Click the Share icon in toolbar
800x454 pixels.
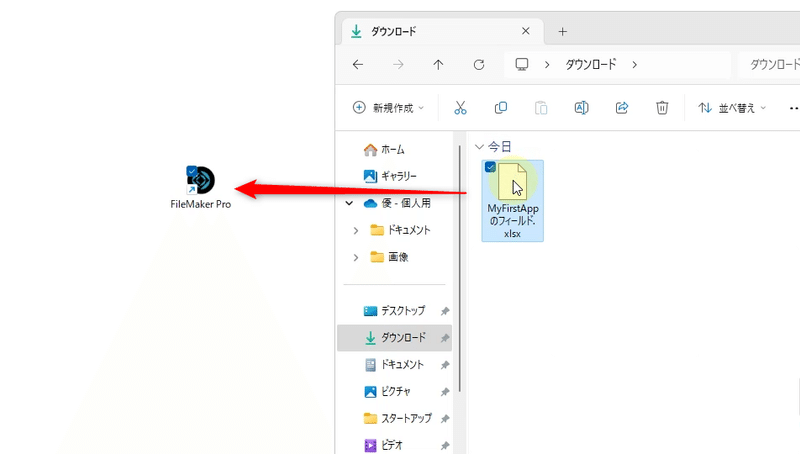(x=621, y=108)
